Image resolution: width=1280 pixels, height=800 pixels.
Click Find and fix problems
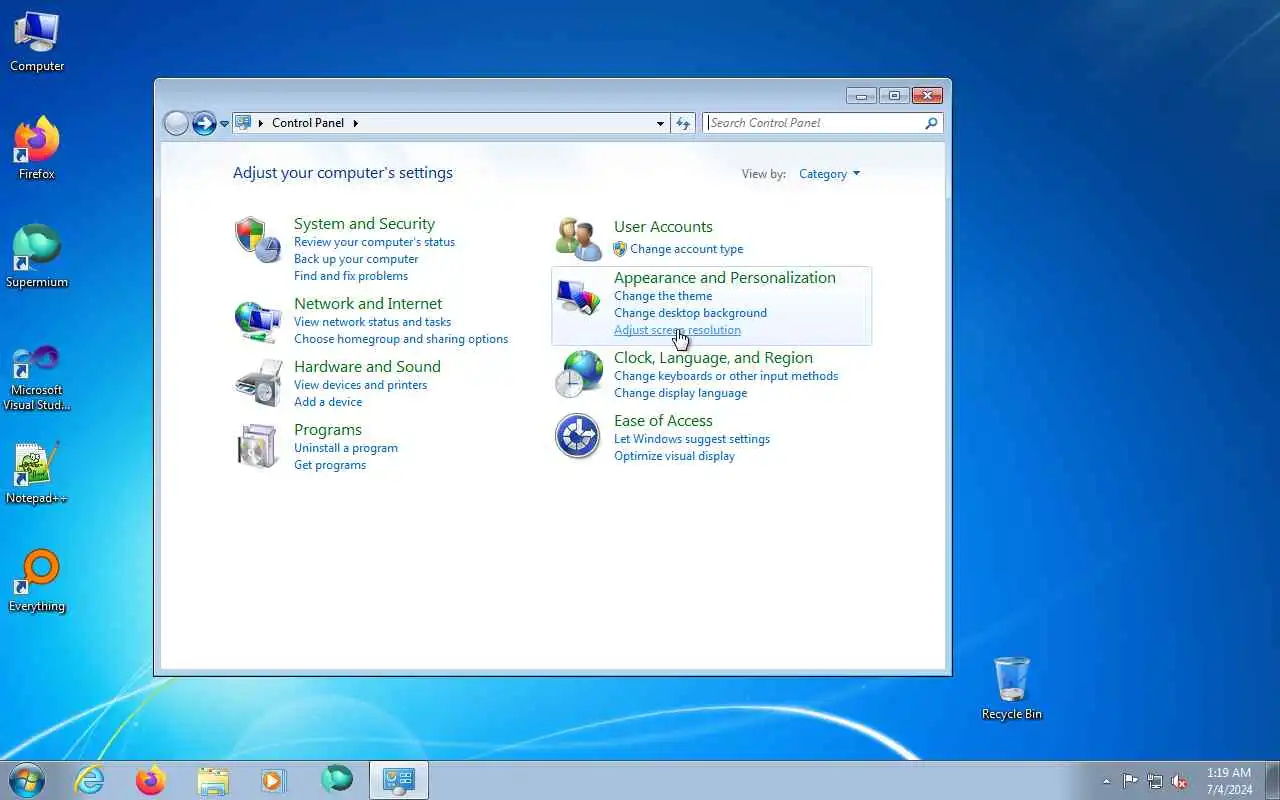tap(351, 276)
